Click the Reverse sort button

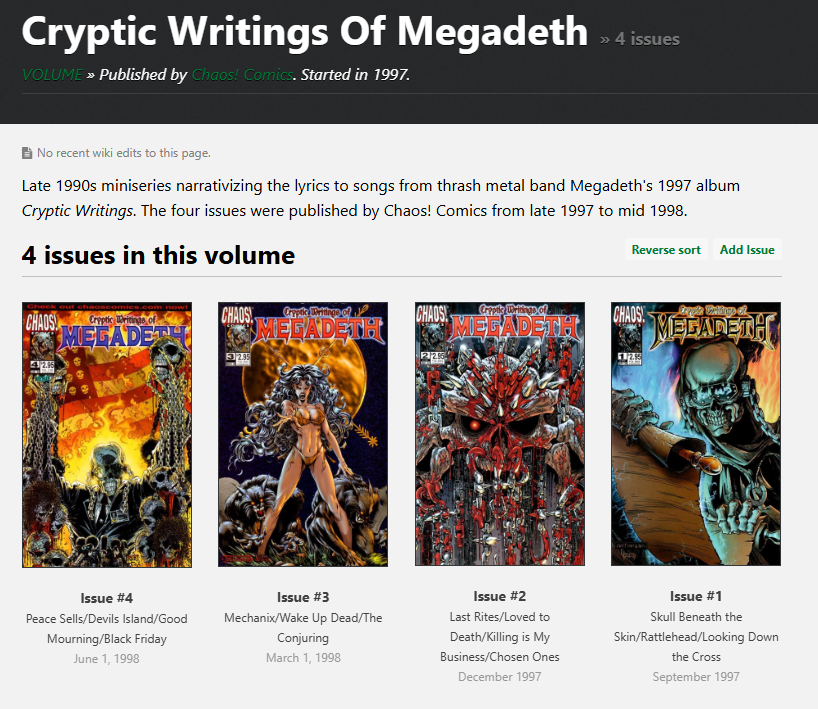(666, 250)
